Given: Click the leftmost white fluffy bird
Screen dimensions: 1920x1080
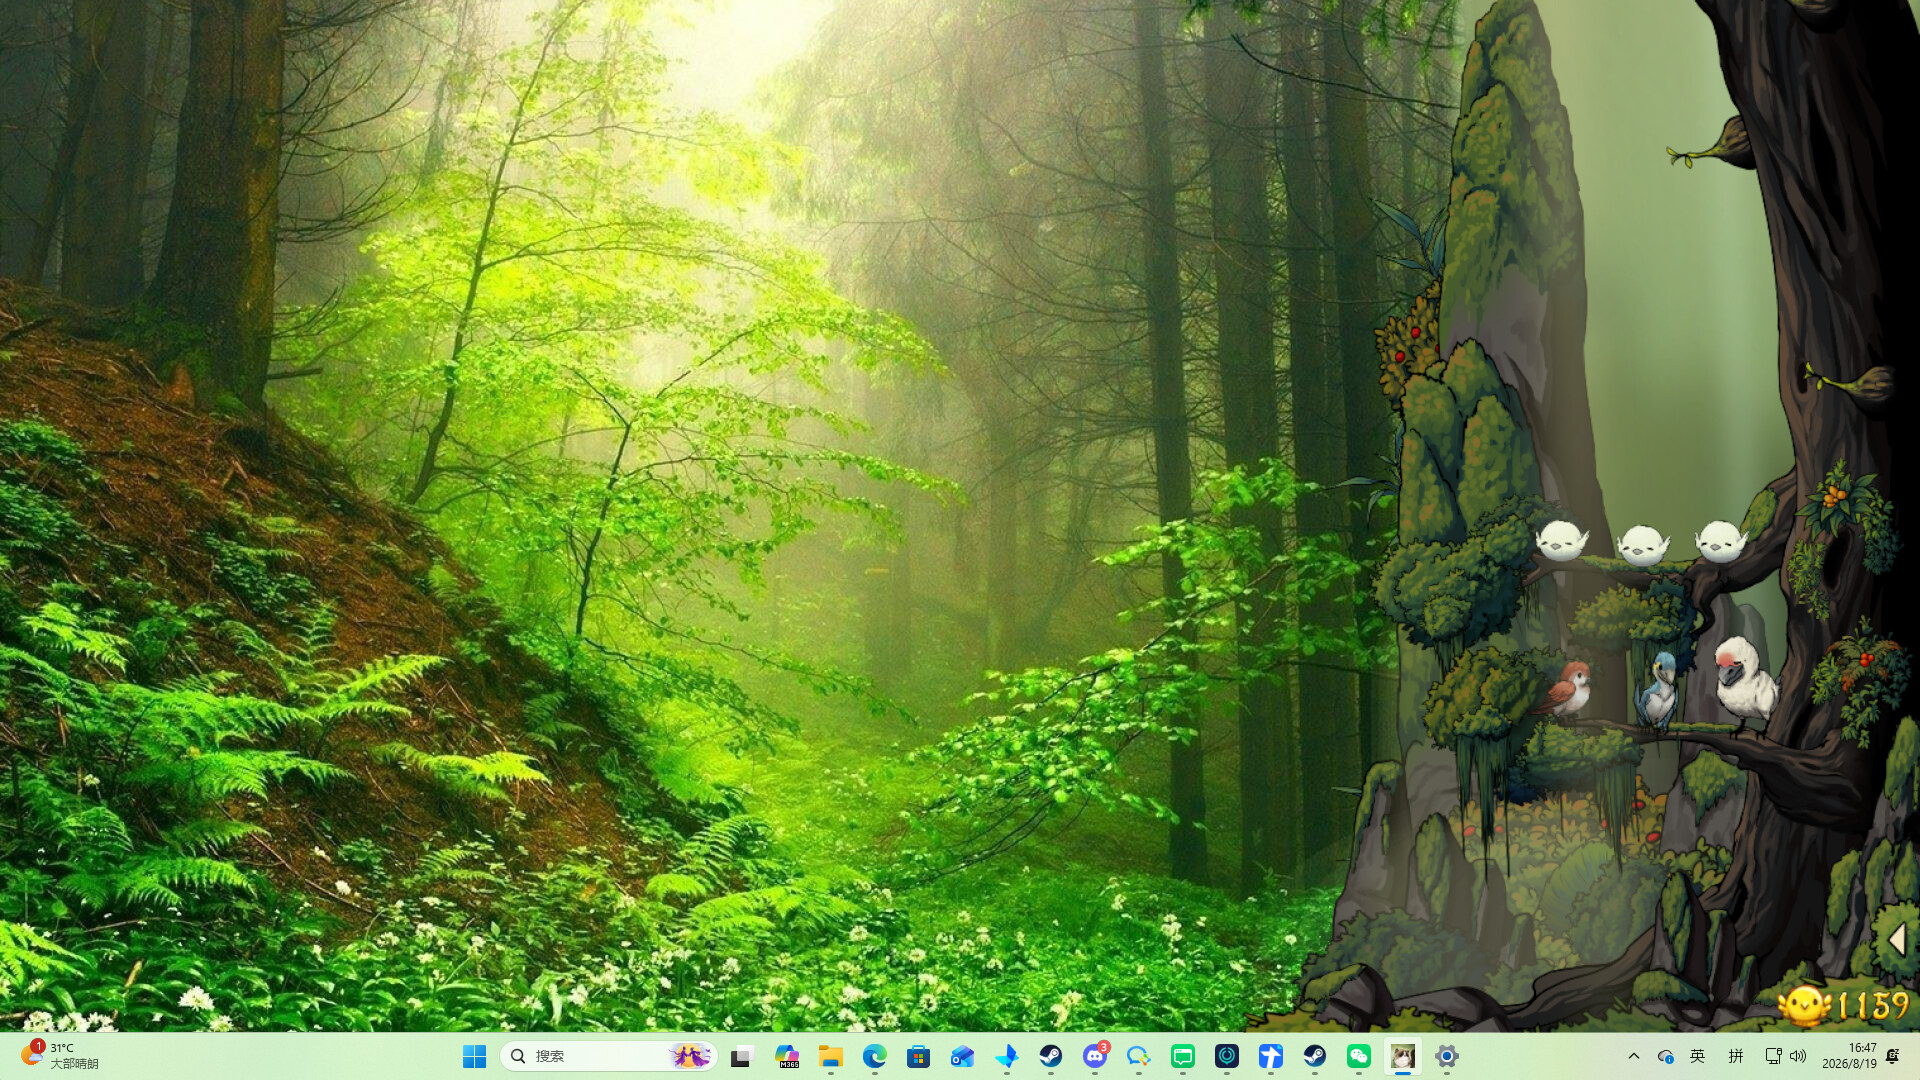Looking at the screenshot, I should point(1561,540).
